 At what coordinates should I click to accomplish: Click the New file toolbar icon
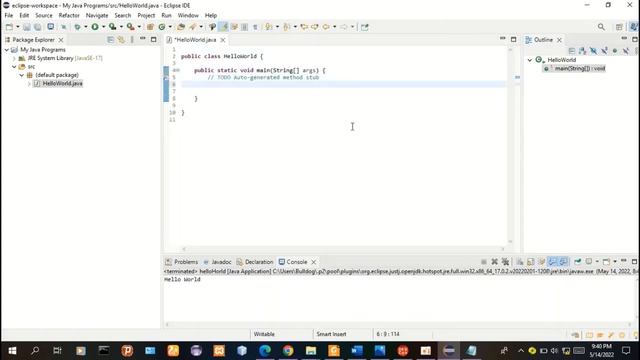pos(9,27)
